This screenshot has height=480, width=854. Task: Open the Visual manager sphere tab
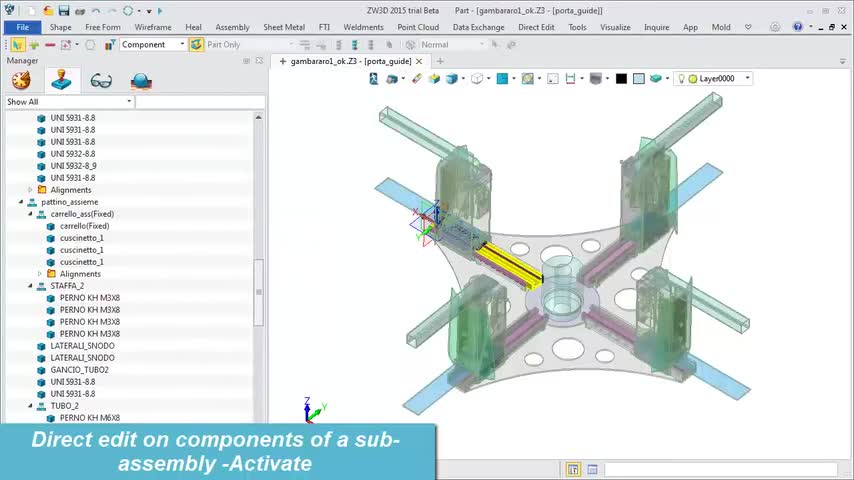click(x=141, y=81)
